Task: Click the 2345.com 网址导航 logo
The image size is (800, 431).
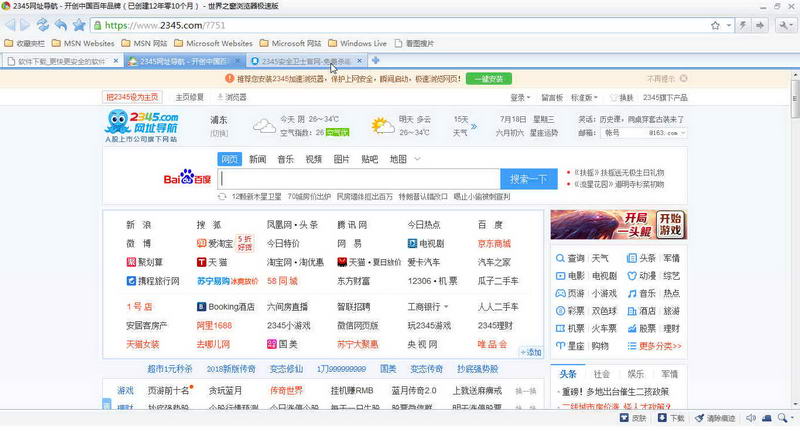Action: click(x=141, y=126)
